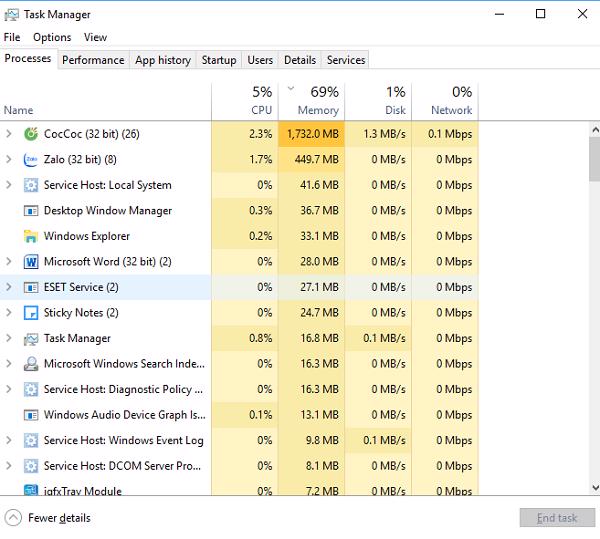Open the Startup tab

click(218, 60)
